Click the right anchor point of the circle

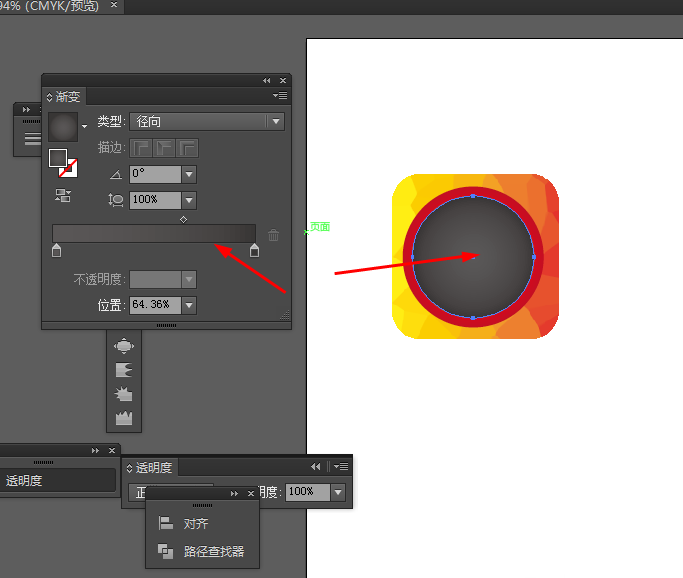[534, 257]
